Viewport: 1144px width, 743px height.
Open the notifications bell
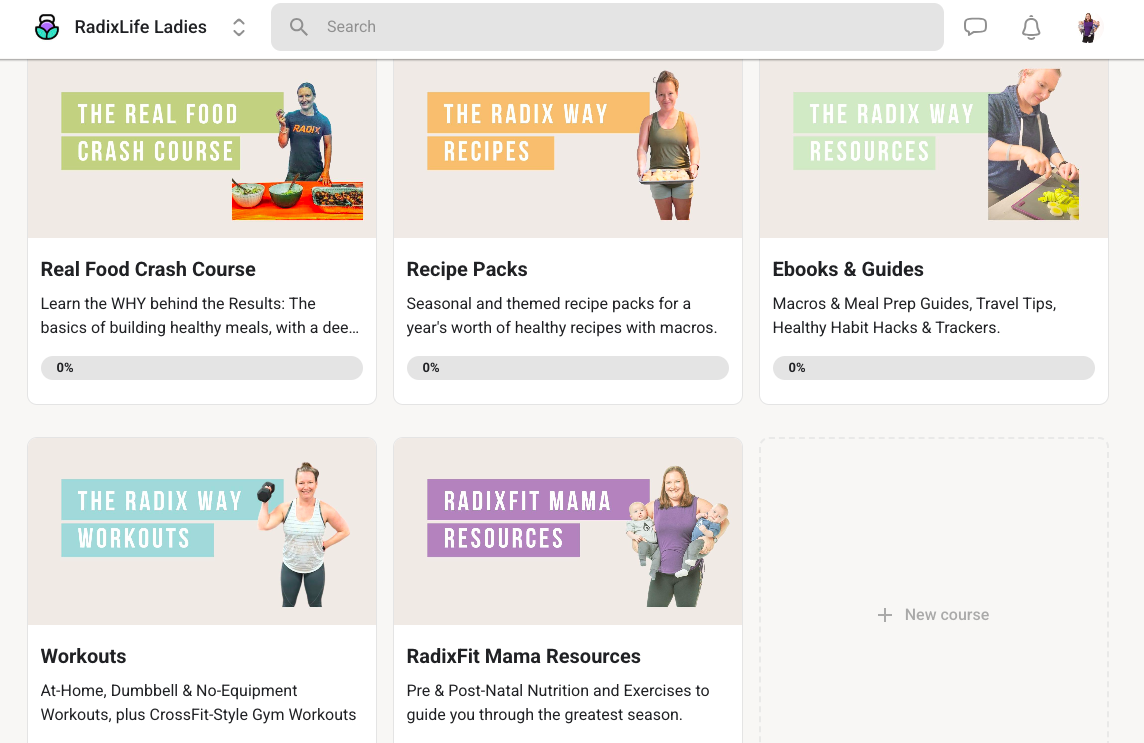click(x=1031, y=27)
